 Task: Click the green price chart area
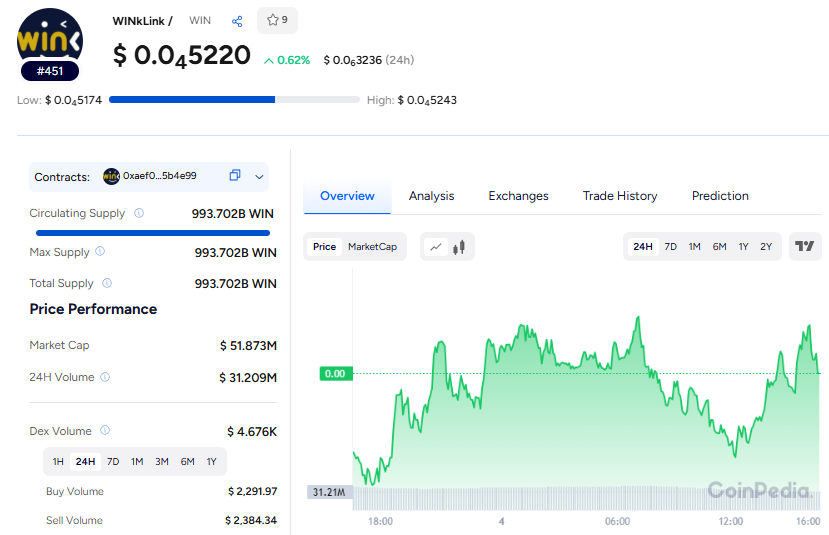coord(586,412)
